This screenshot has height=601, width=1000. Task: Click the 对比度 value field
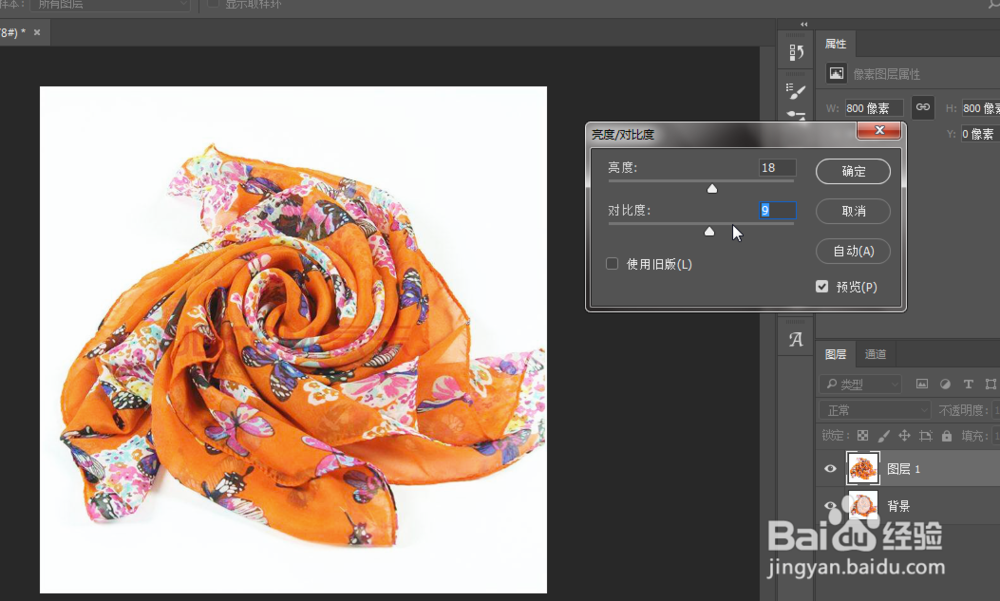pos(777,210)
